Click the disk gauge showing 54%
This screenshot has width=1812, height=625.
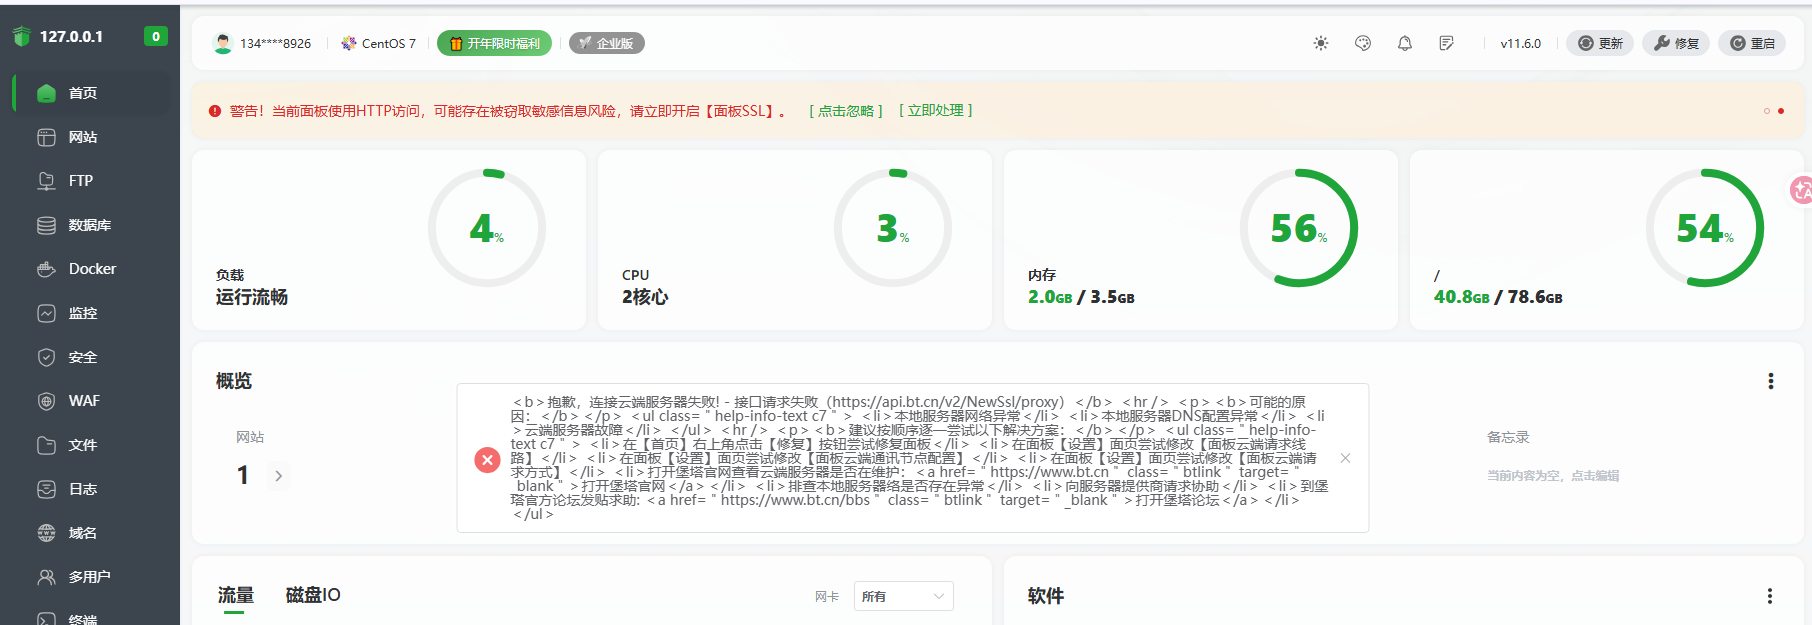click(x=1705, y=228)
